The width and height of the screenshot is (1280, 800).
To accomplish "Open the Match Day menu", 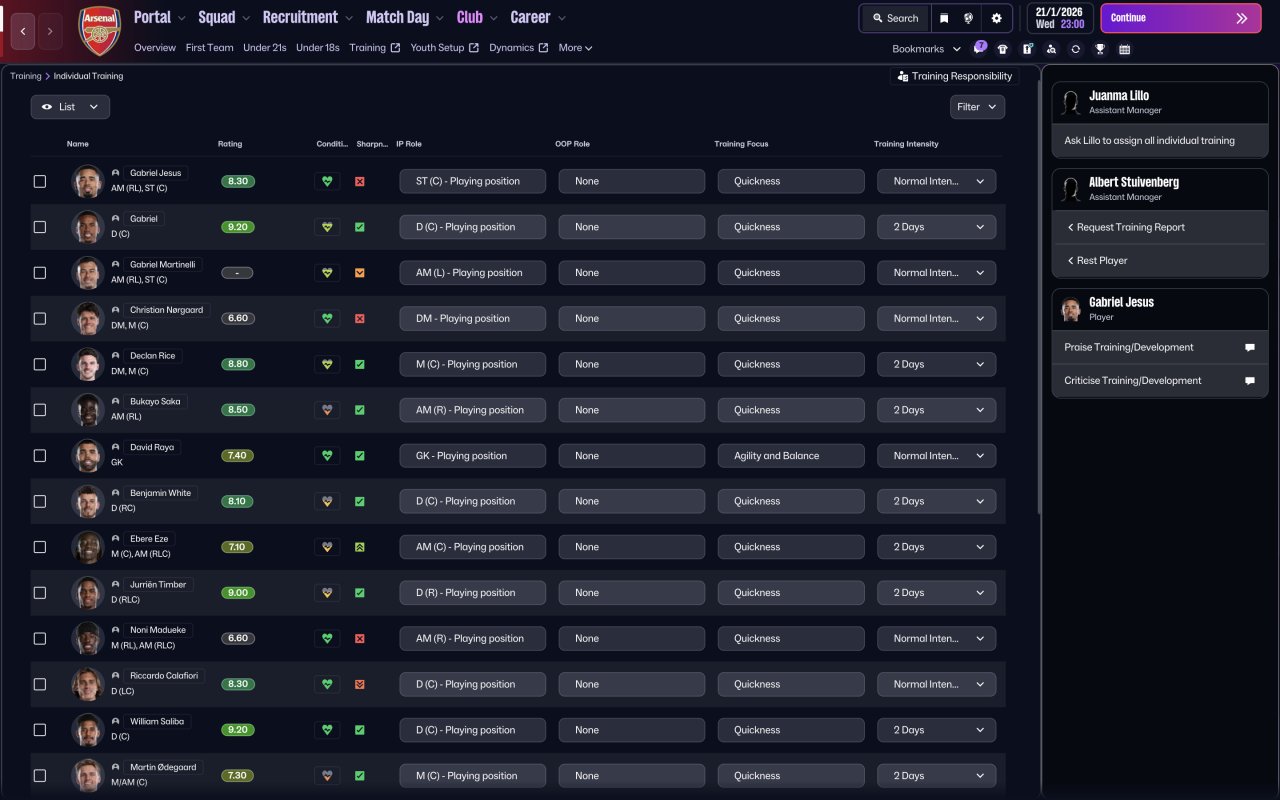I will (x=405, y=17).
